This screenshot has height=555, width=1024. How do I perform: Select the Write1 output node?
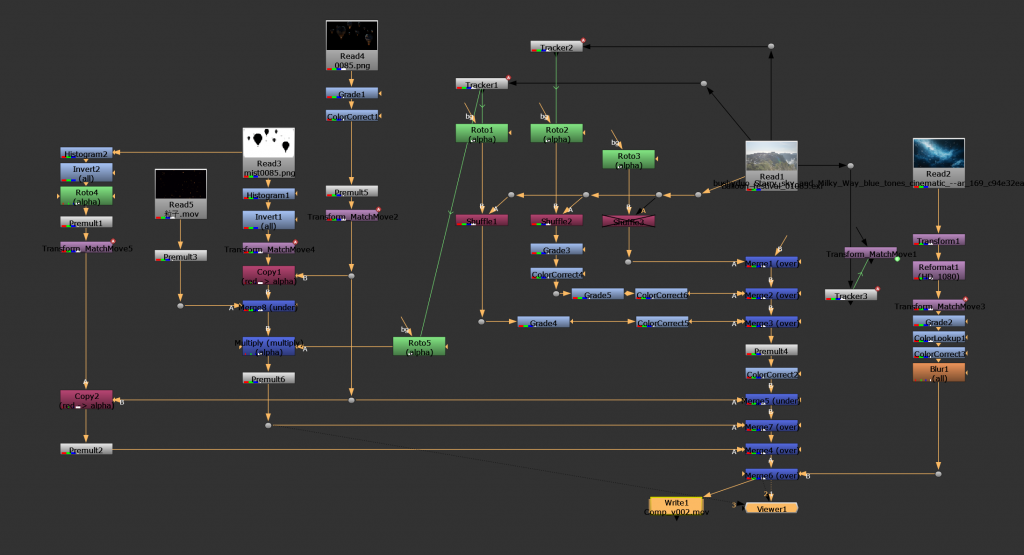pos(675,505)
